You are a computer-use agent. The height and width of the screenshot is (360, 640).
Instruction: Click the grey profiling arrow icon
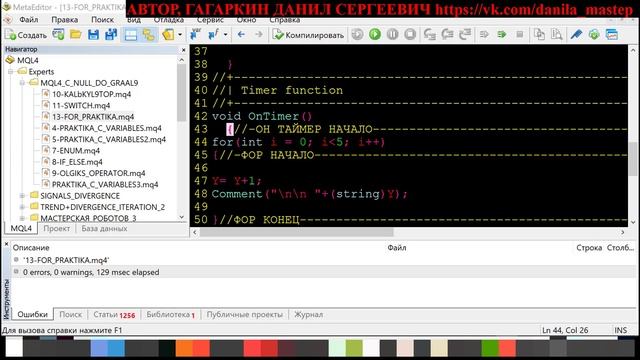coord(484,35)
